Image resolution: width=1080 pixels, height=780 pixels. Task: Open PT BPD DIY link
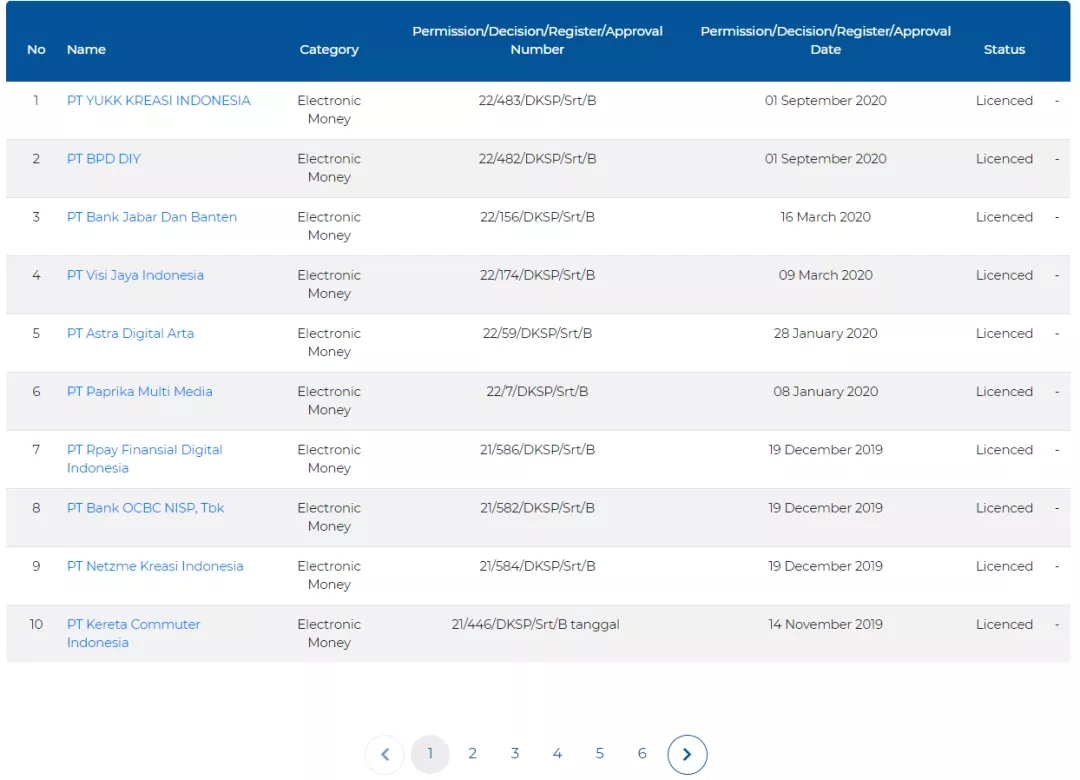(104, 159)
